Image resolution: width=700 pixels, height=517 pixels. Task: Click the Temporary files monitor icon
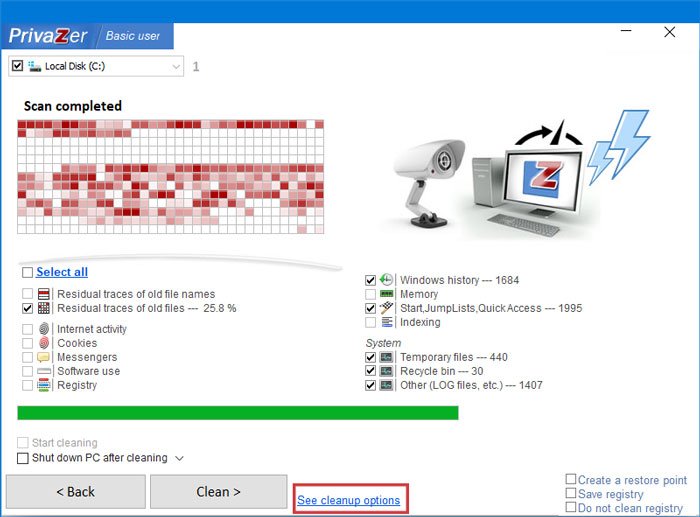[387, 357]
